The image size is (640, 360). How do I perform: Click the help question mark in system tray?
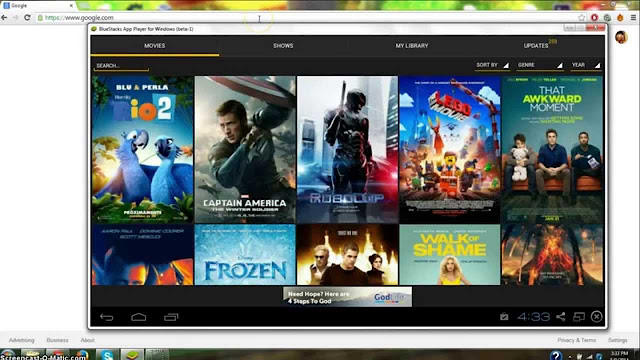[x=556, y=355]
